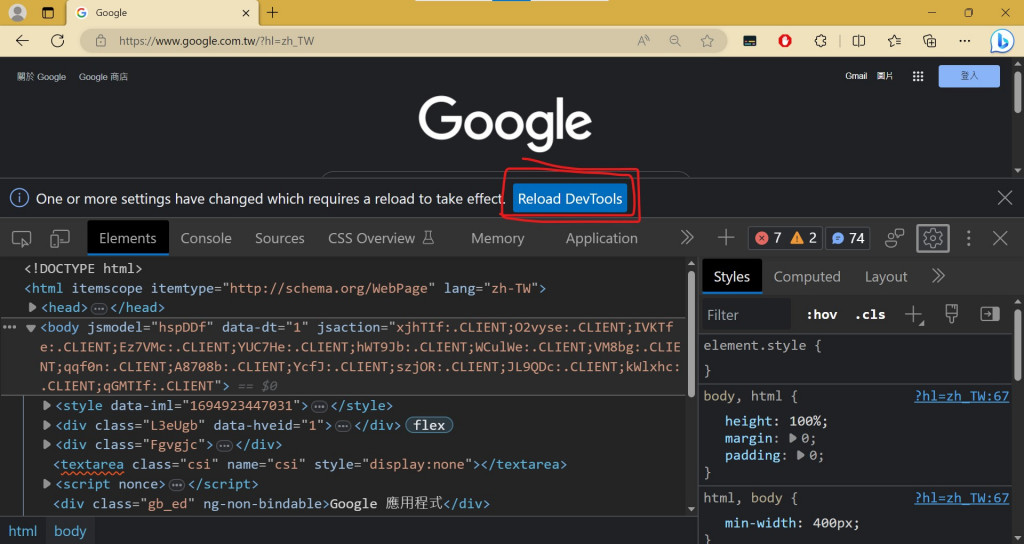Viewport: 1024px width, 544px height.
Task: Open the zoom icon in address bar
Action: point(675,40)
